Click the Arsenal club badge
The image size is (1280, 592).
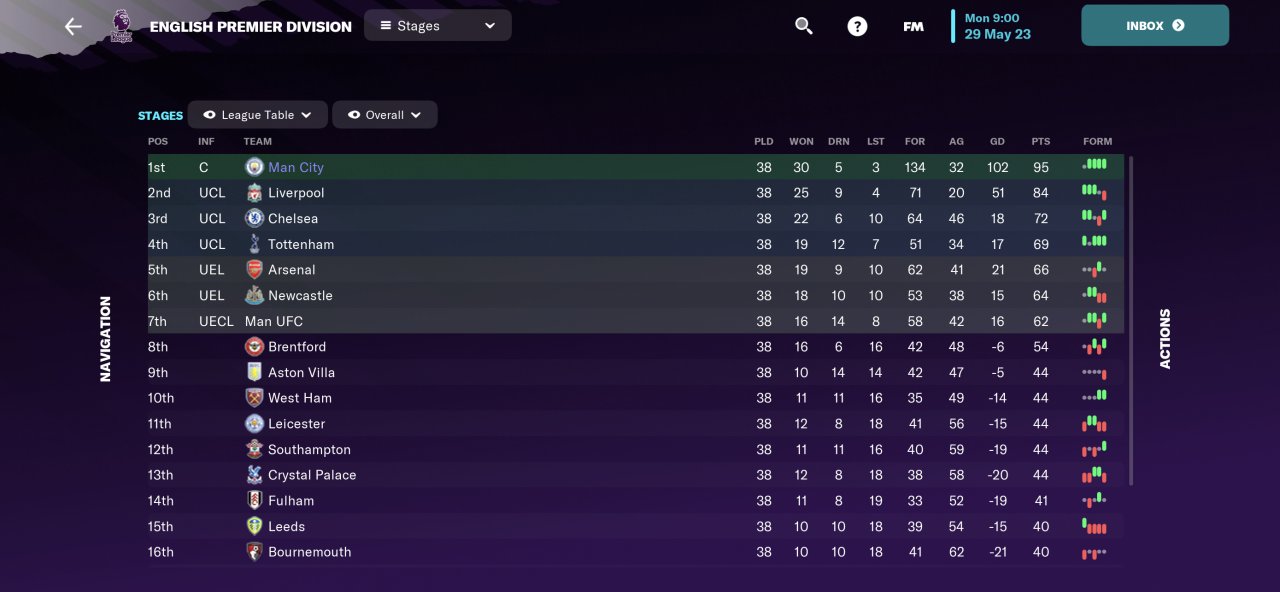click(x=254, y=270)
